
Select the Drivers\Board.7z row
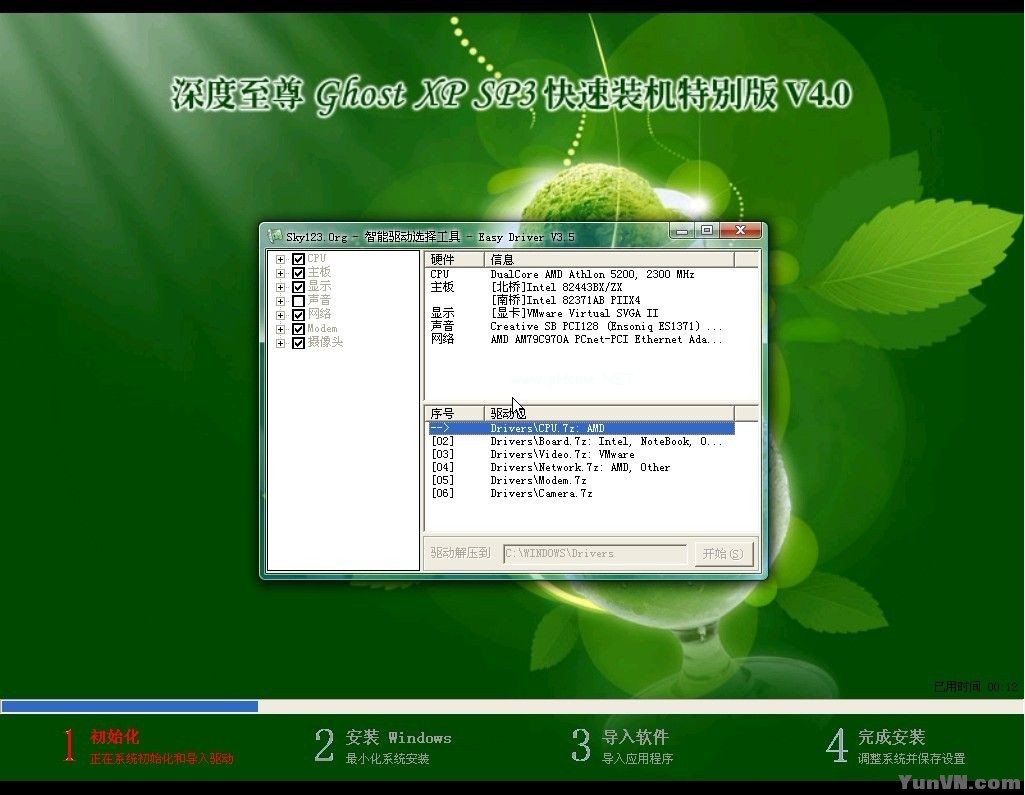coord(582,441)
